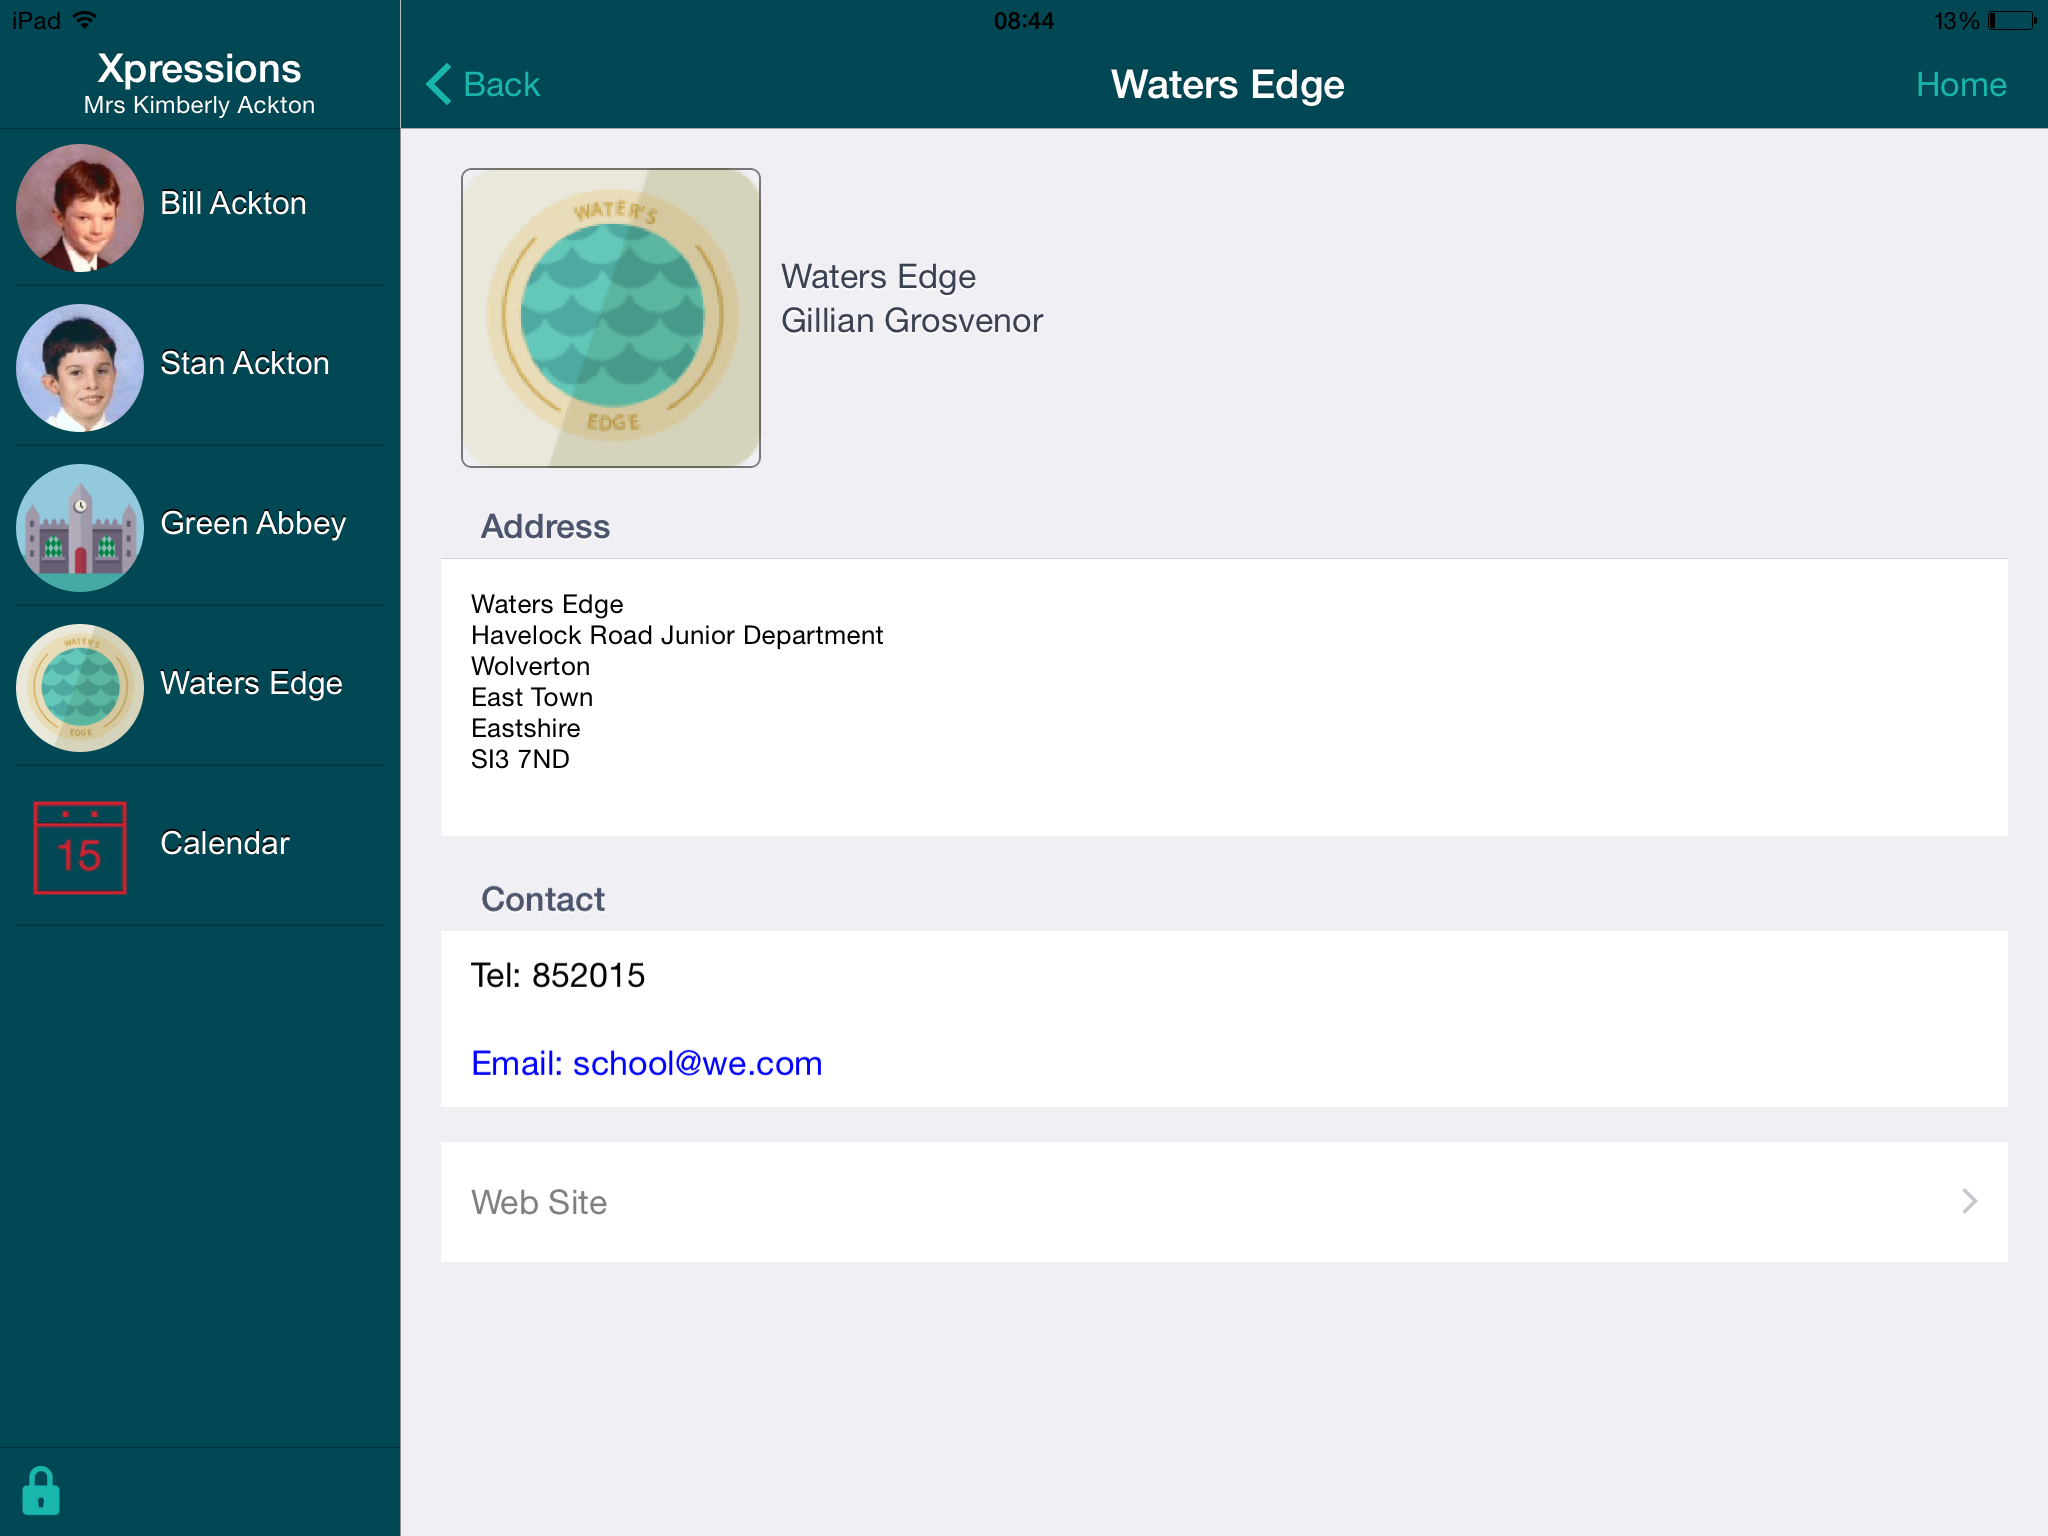Tap the 08:44 clock in status bar

tap(1024, 21)
